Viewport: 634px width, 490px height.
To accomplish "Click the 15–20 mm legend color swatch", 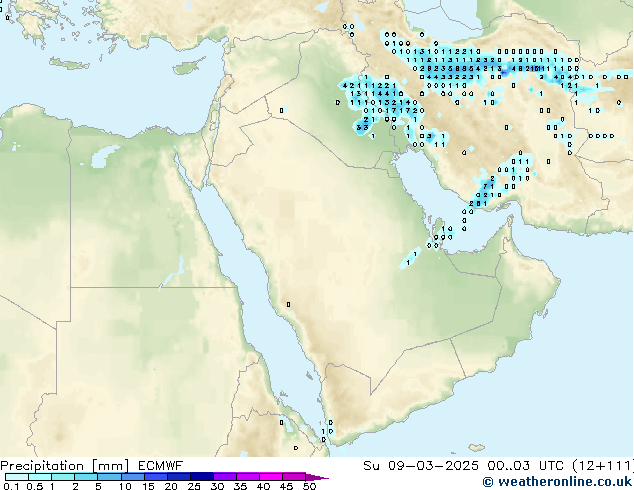I will point(155,477).
